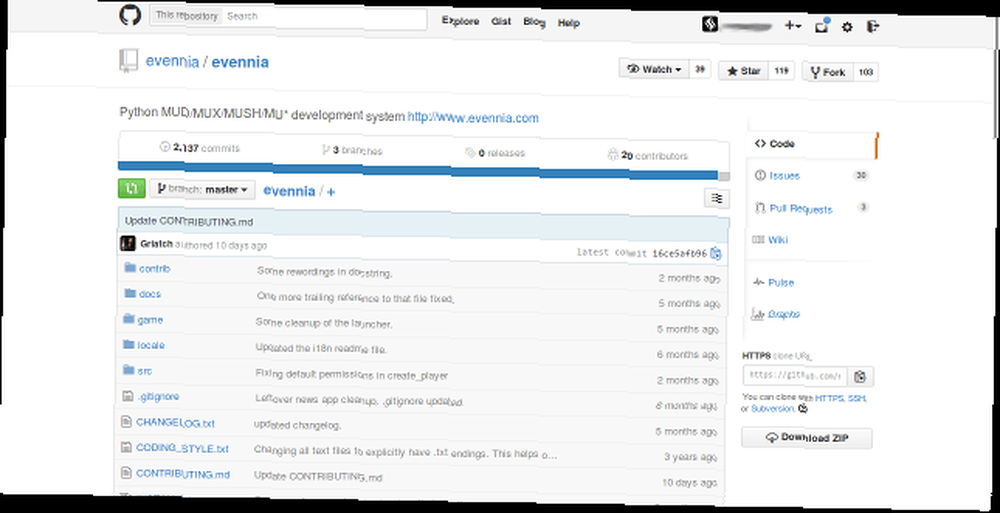The height and width of the screenshot is (513, 1000).
Task: Open the locale folder
Action: [151, 345]
